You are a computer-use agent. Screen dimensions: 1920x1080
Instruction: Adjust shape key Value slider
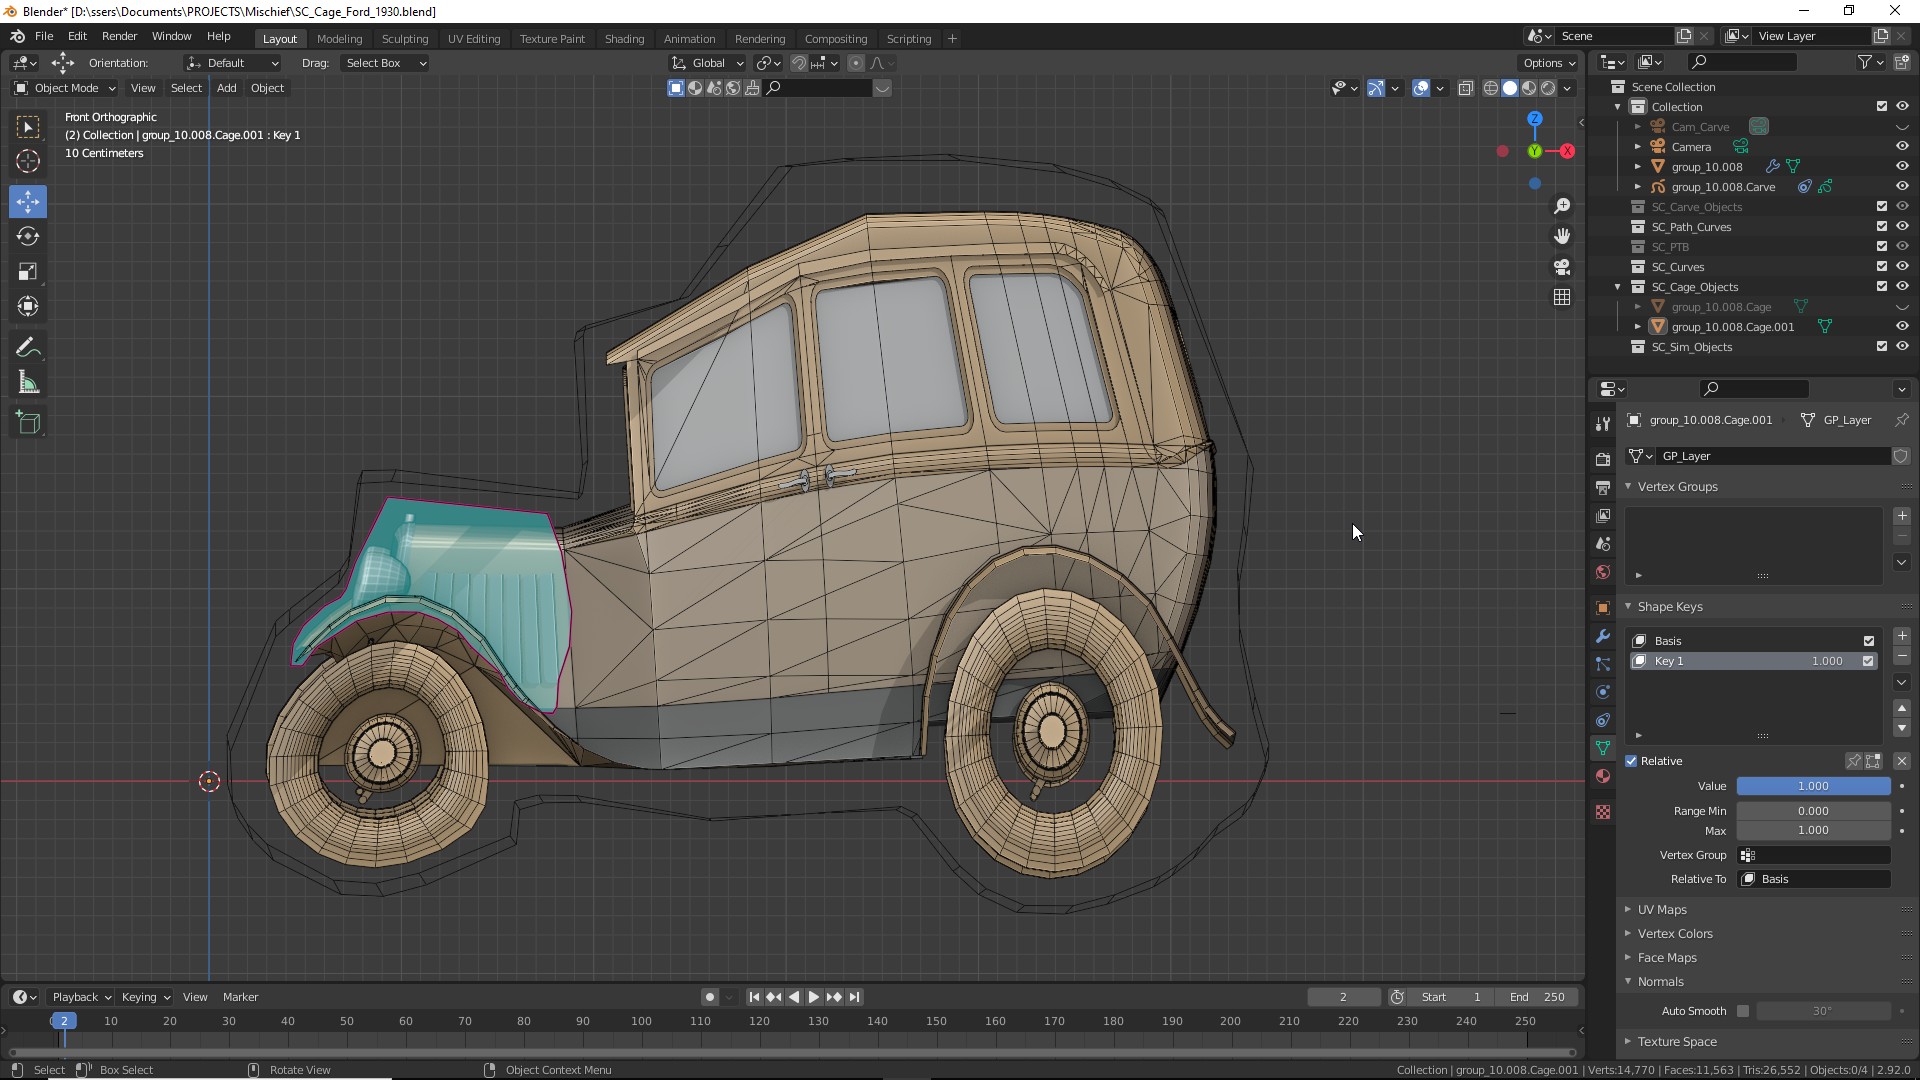1813,786
